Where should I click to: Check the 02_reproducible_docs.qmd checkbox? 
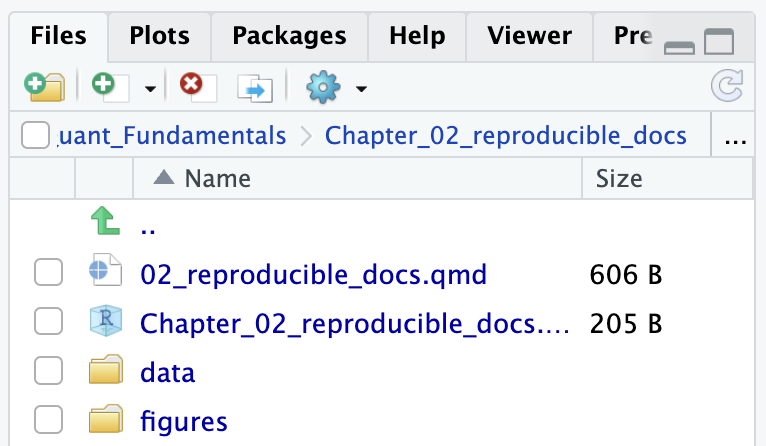48,272
